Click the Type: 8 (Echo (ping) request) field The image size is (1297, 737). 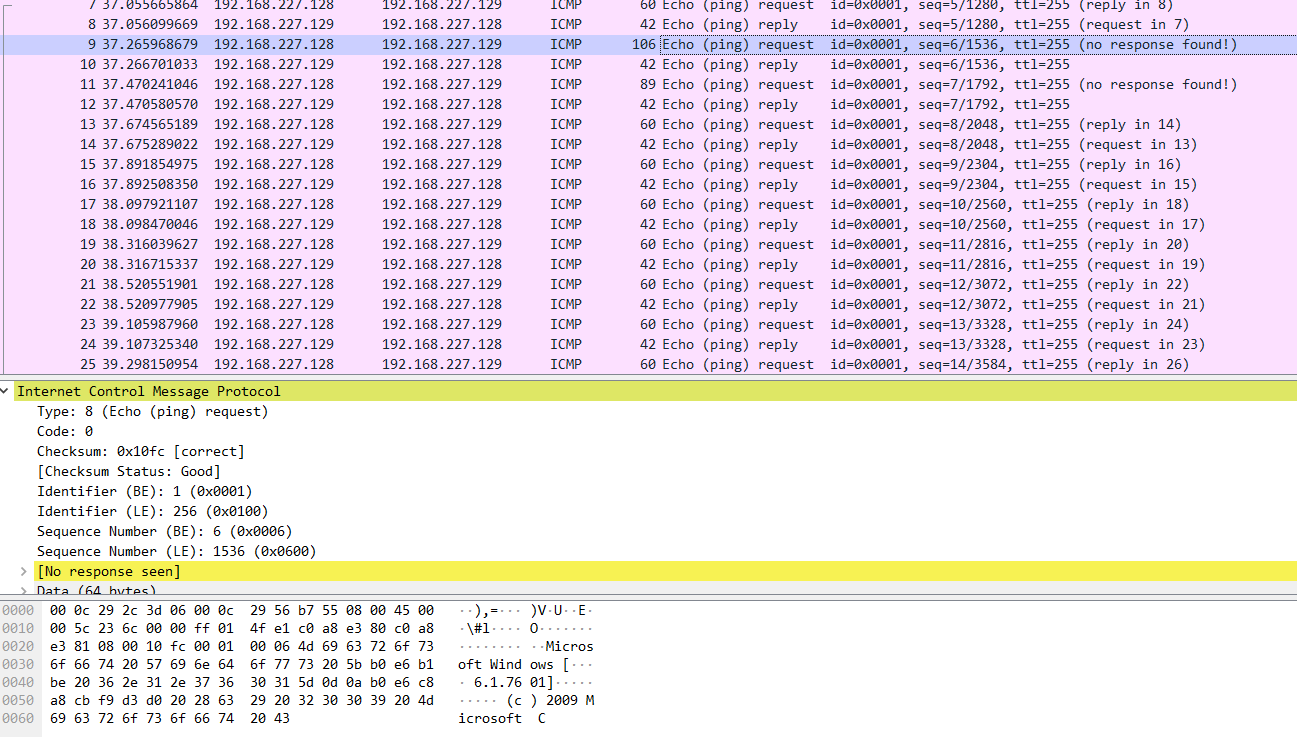pyautogui.click(x=152, y=411)
